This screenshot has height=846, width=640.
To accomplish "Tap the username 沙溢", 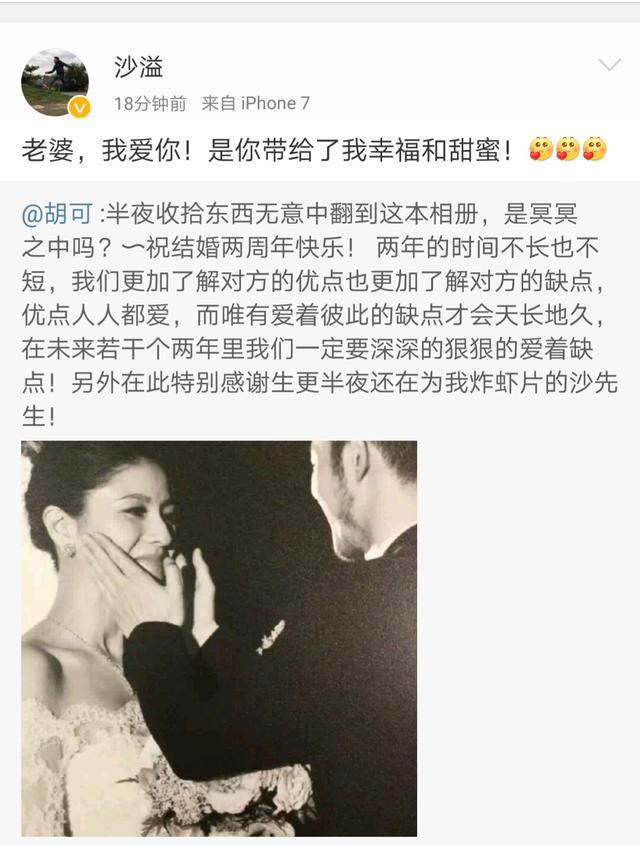I will [x=138, y=67].
